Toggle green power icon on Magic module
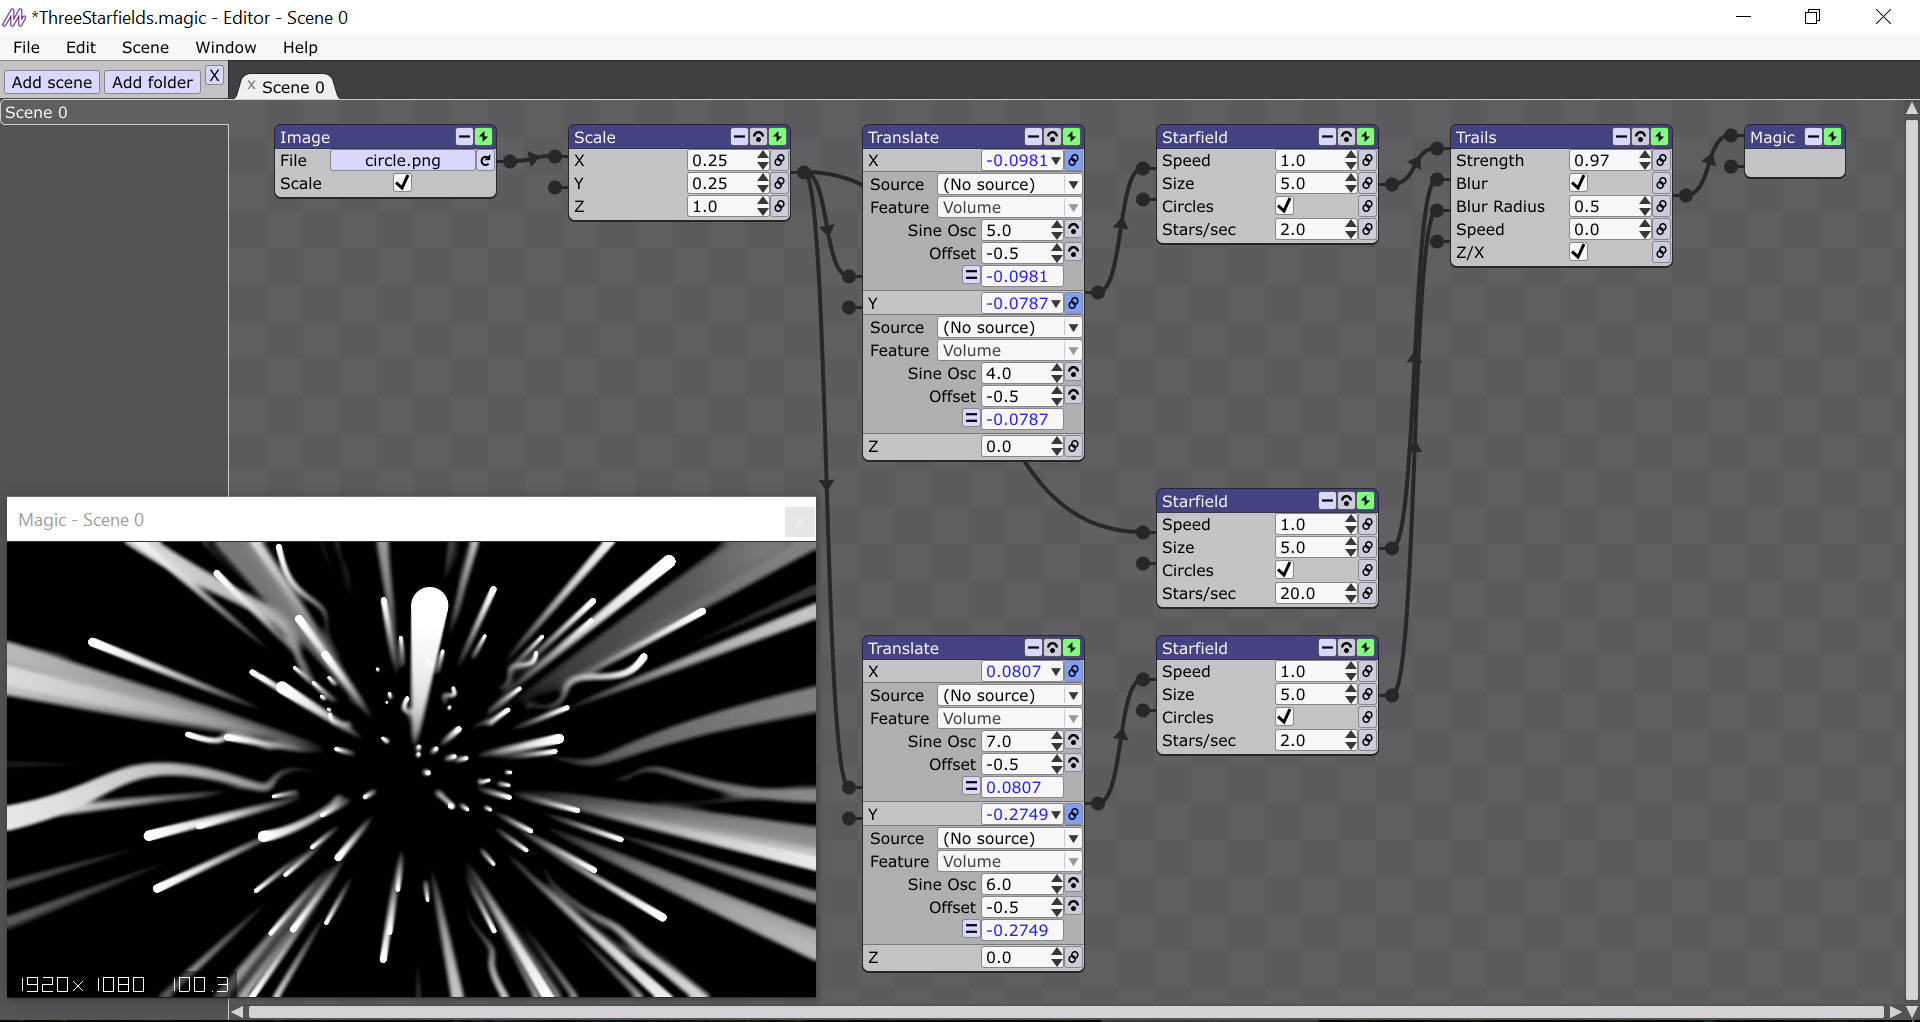This screenshot has height=1022, width=1920. tap(1833, 137)
